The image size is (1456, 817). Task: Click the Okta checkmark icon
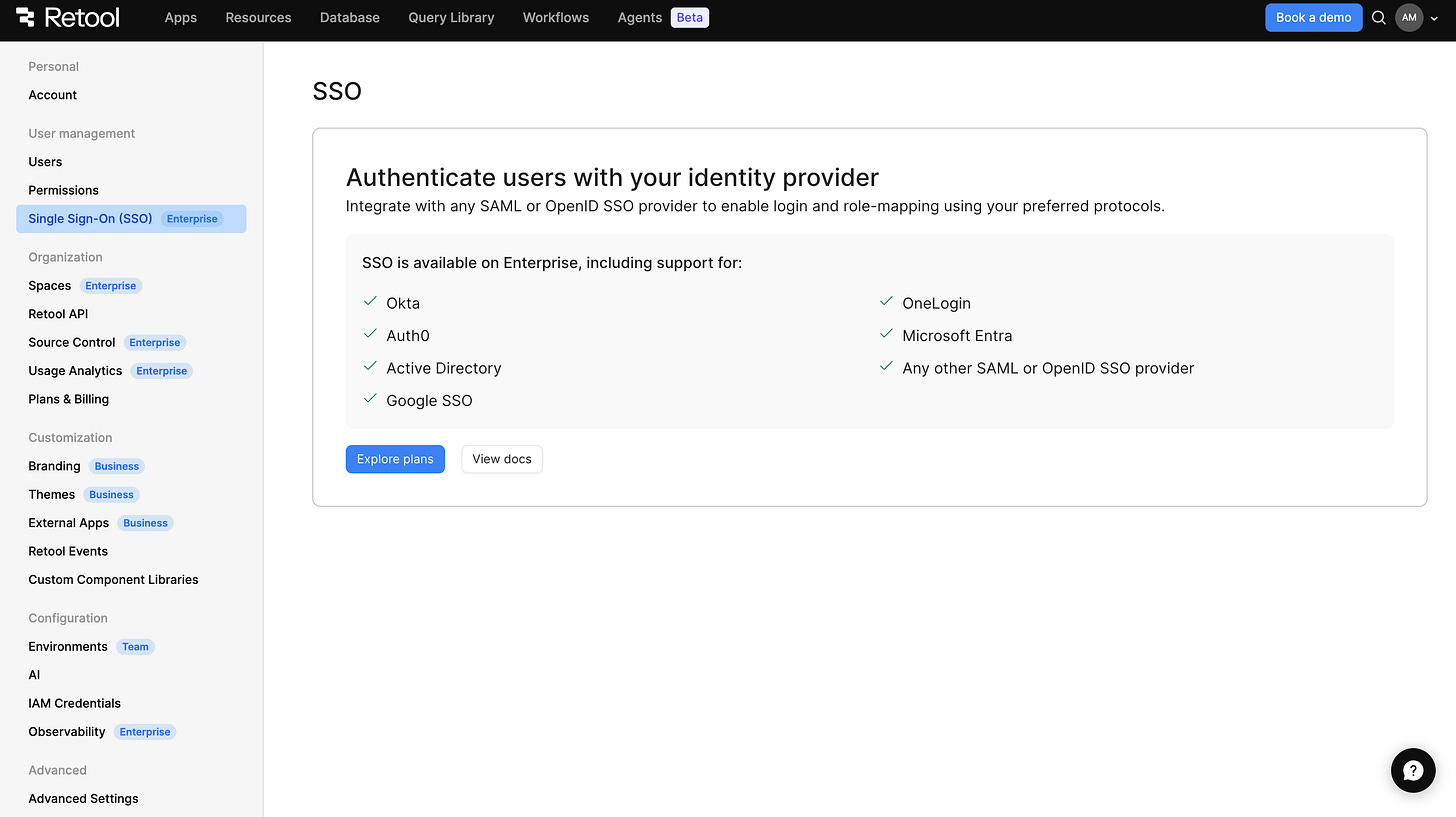370,301
